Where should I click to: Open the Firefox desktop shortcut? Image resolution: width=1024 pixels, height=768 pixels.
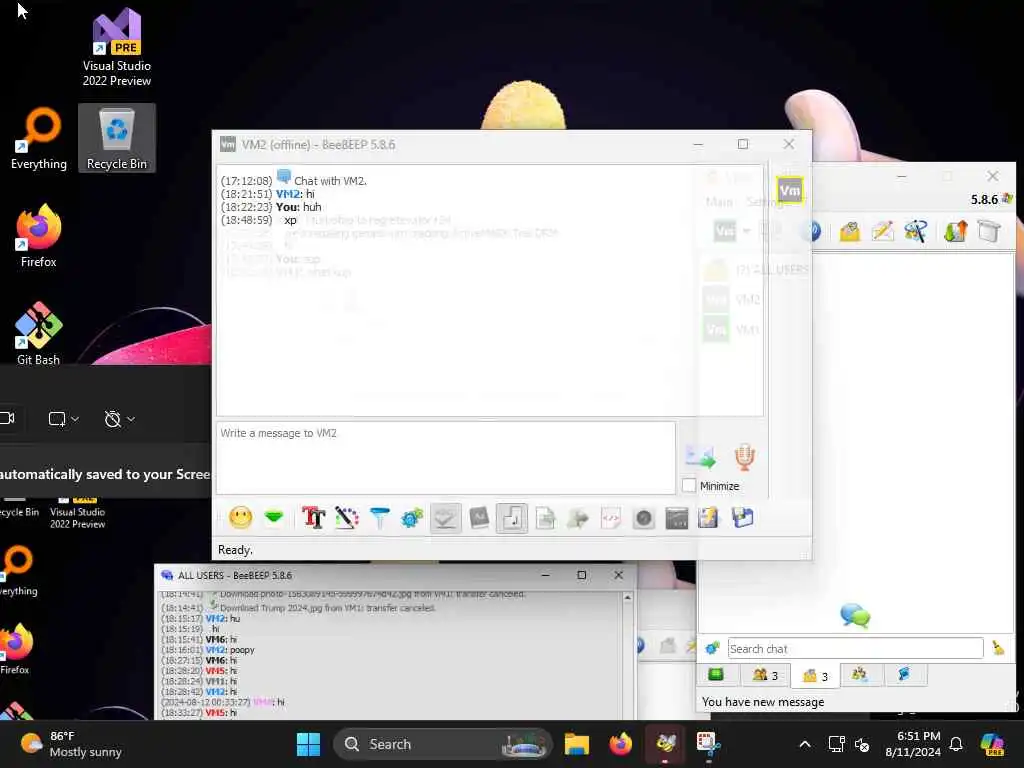click(39, 236)
